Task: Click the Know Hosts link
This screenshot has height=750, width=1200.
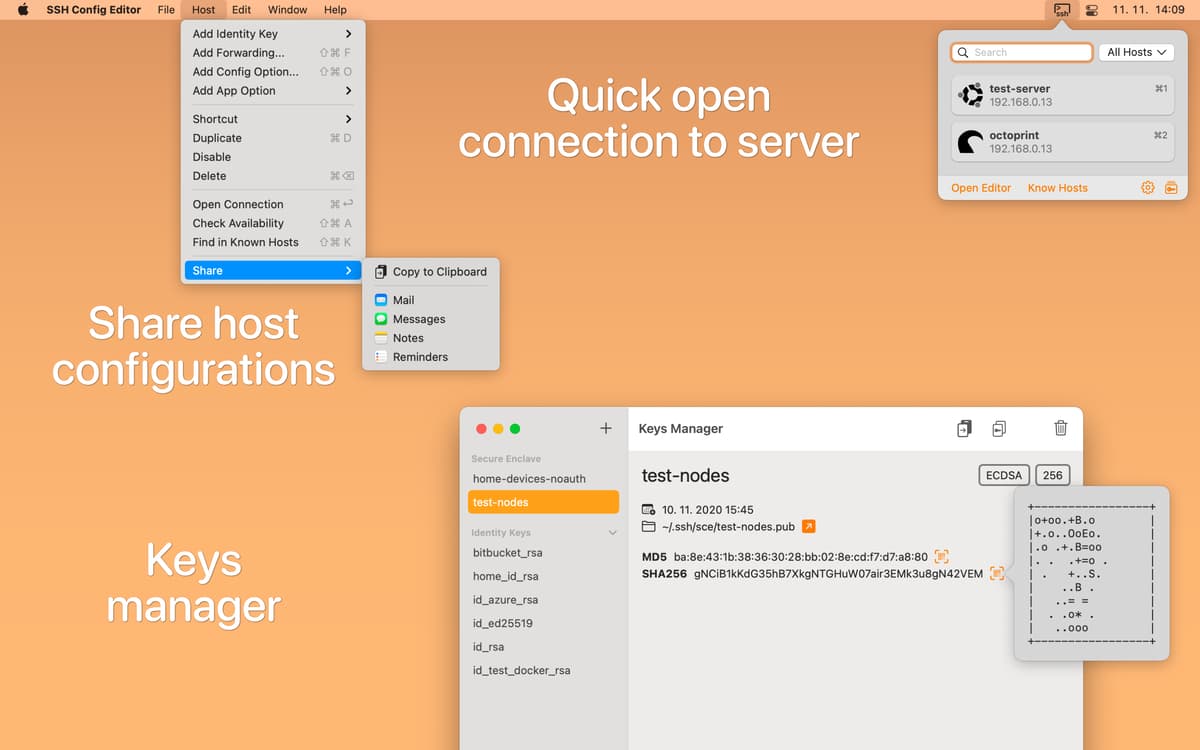Action: click(1057, 188)
